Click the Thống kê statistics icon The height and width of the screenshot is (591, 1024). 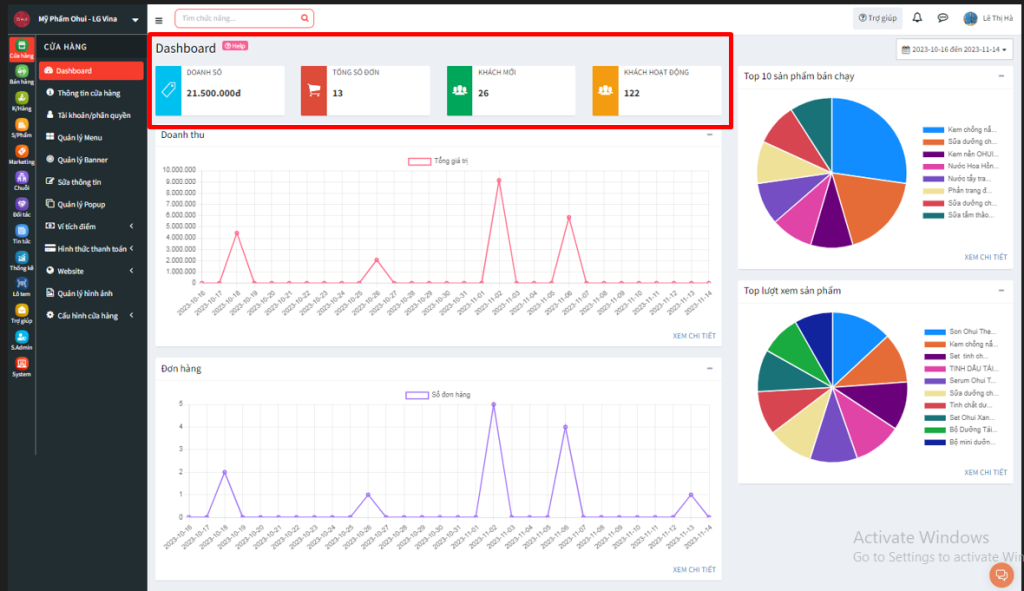[21, 261]
